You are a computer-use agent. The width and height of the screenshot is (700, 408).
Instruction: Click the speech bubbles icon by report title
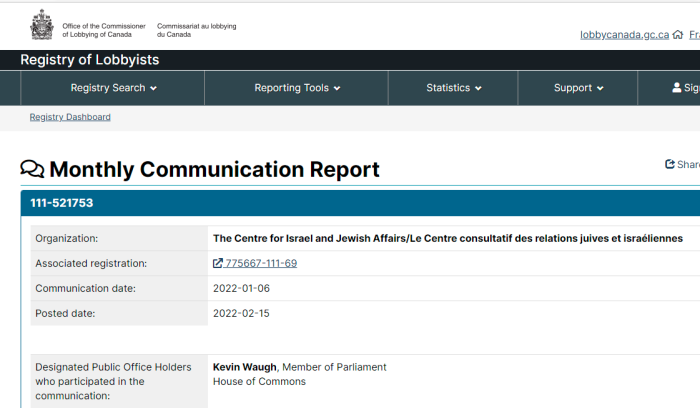pos(32,169)
